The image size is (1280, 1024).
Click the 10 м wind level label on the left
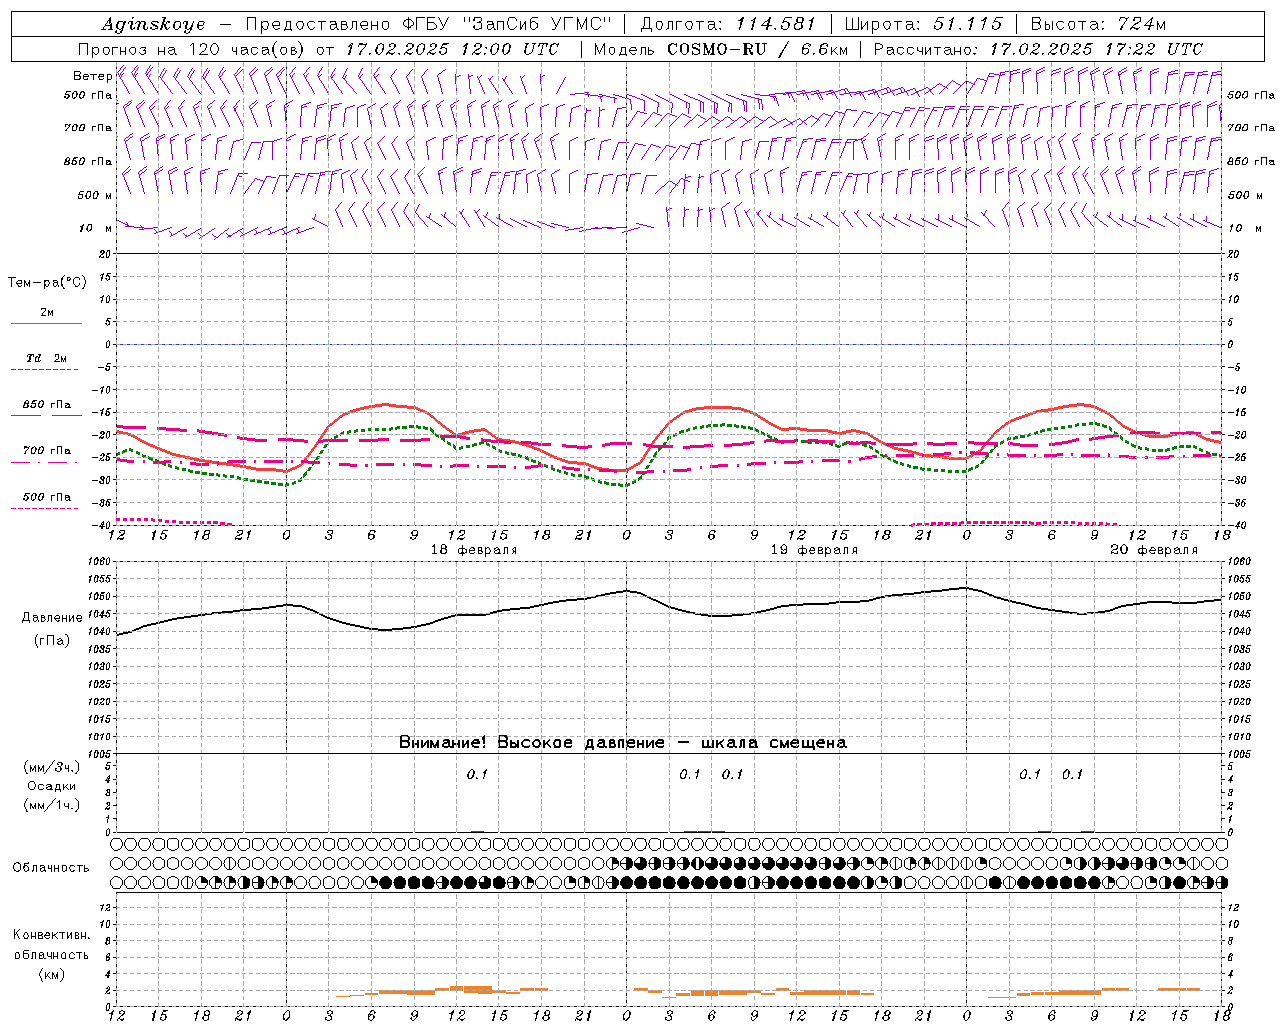coord(96,228)
